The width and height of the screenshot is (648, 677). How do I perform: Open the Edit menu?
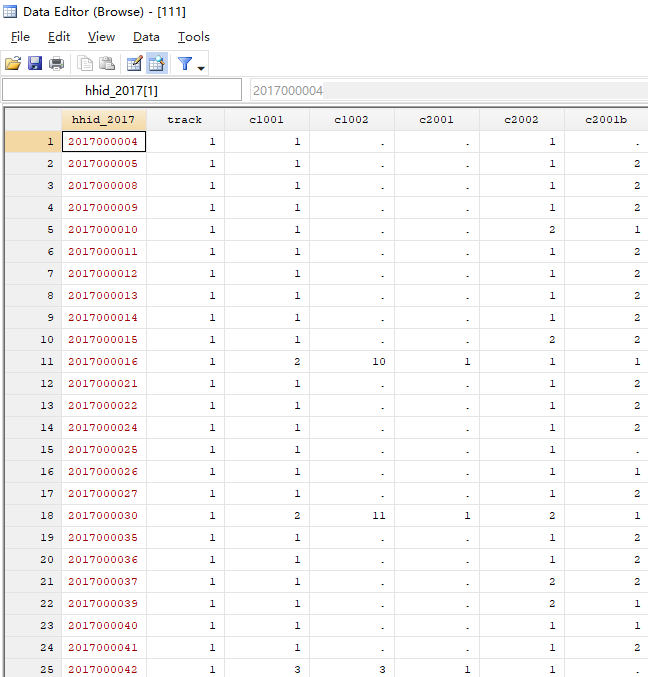[59, 37]
